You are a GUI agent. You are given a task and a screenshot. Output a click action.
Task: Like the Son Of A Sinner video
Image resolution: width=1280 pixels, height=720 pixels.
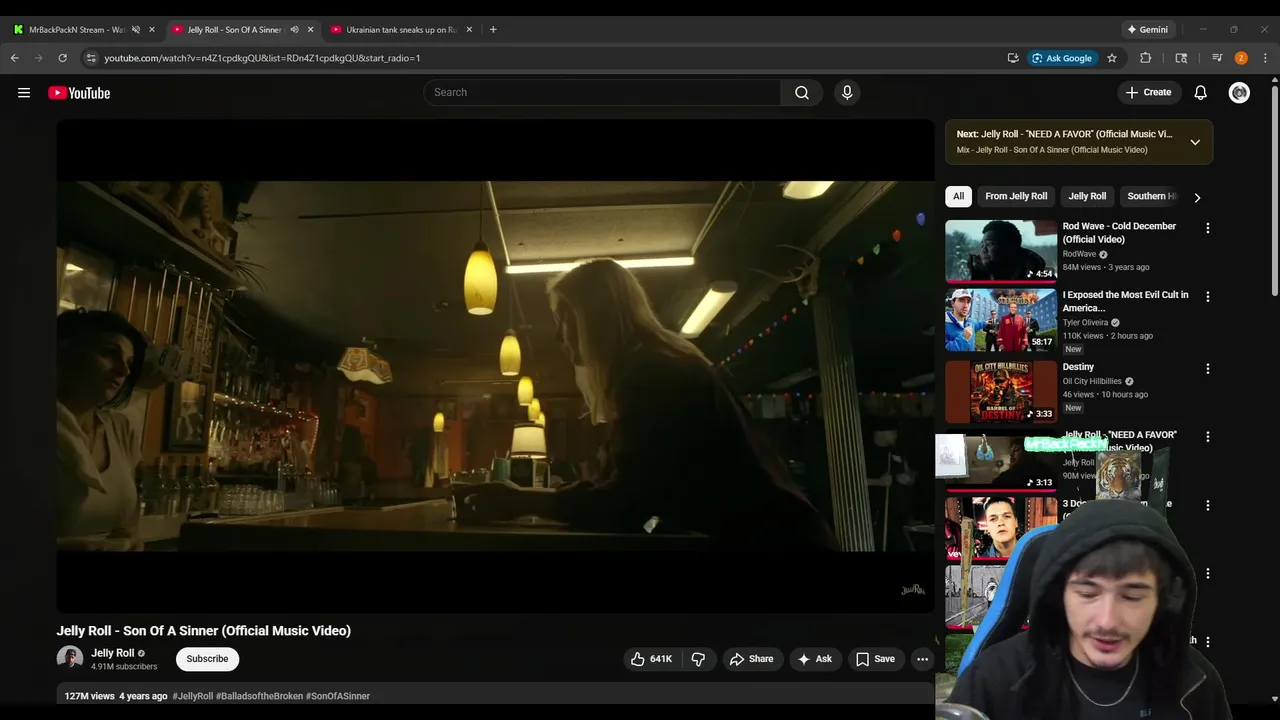pos(651,659)
